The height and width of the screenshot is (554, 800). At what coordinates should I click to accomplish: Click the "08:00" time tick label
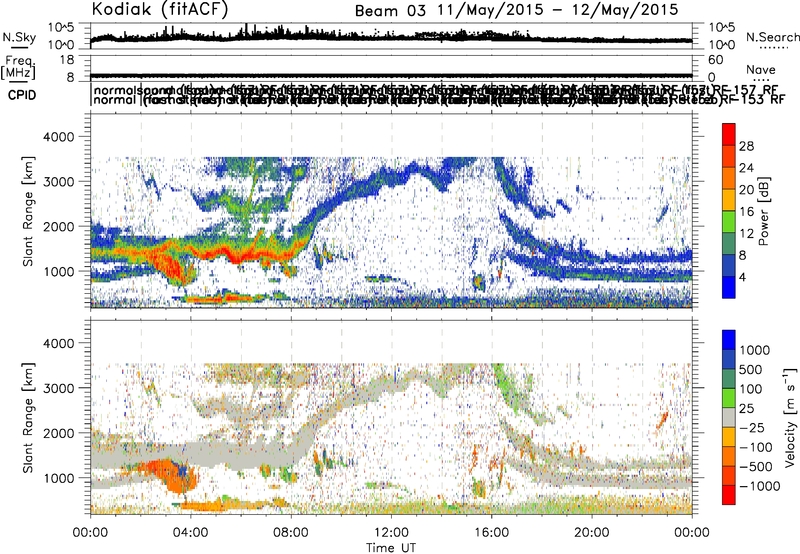[x=291, y=533]
